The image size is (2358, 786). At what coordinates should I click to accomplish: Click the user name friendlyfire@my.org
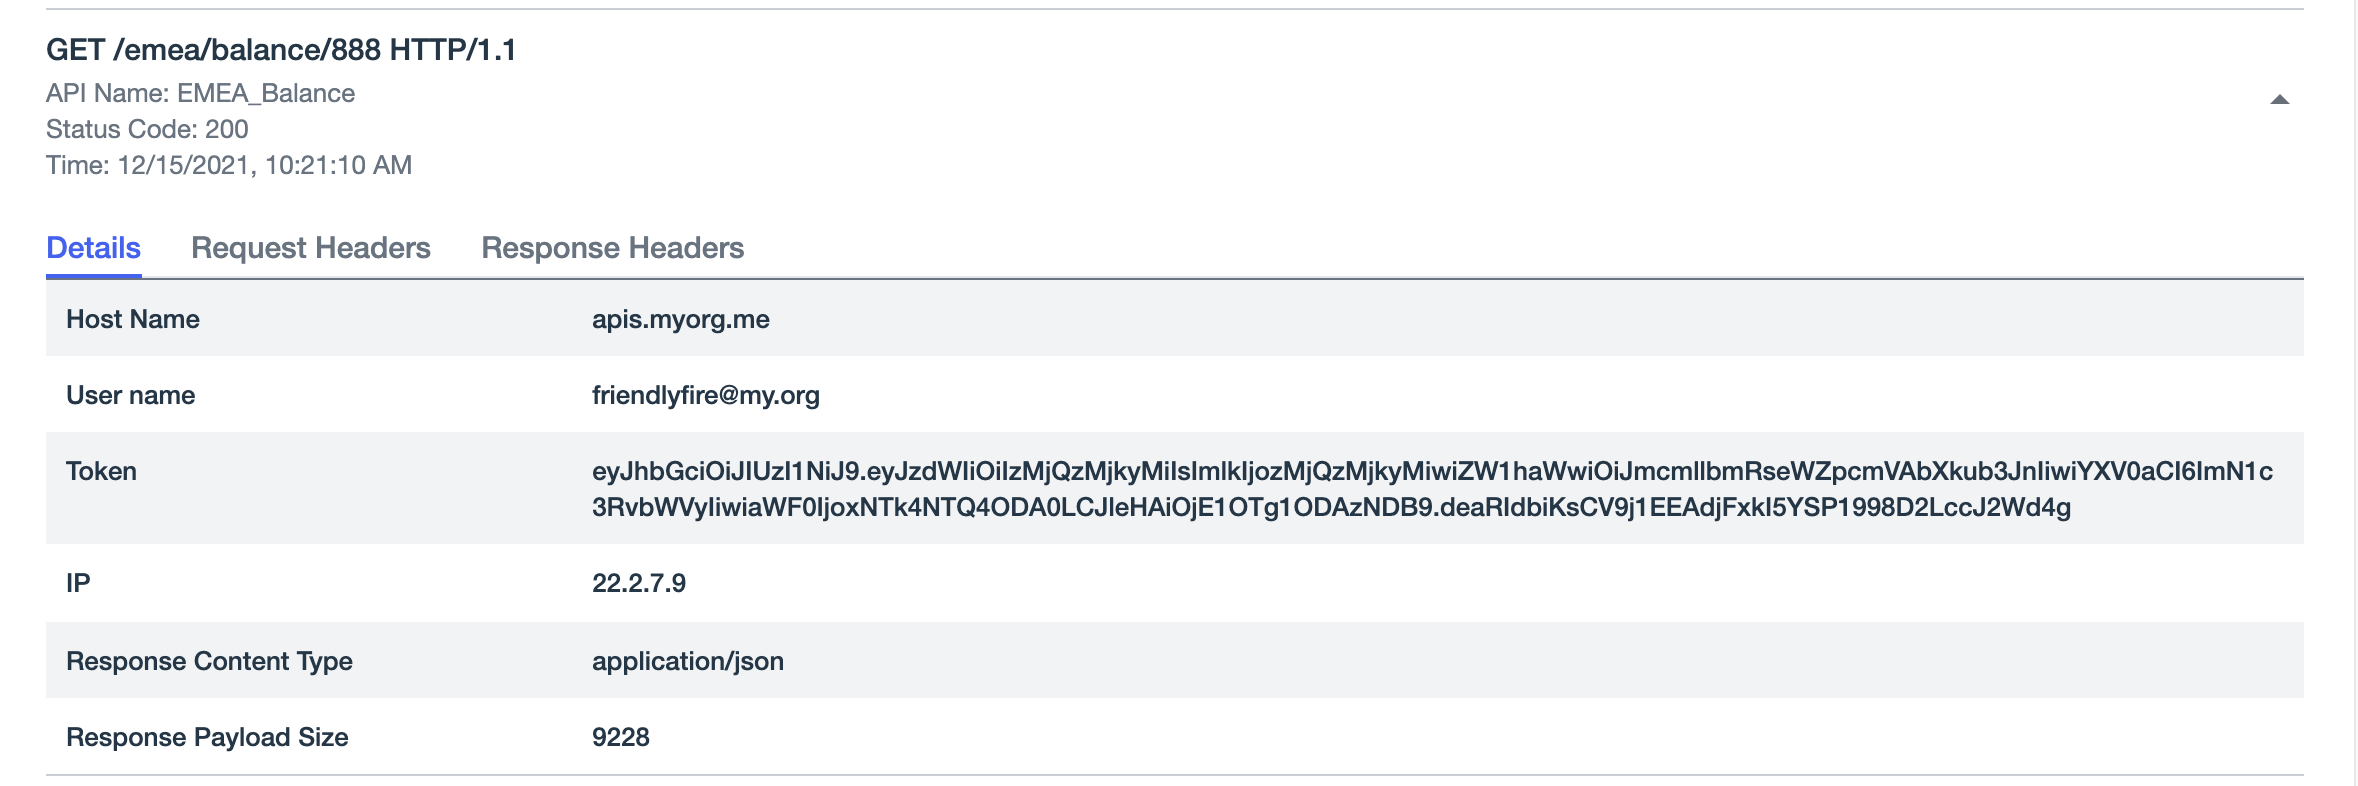click(x=705, y=395)
